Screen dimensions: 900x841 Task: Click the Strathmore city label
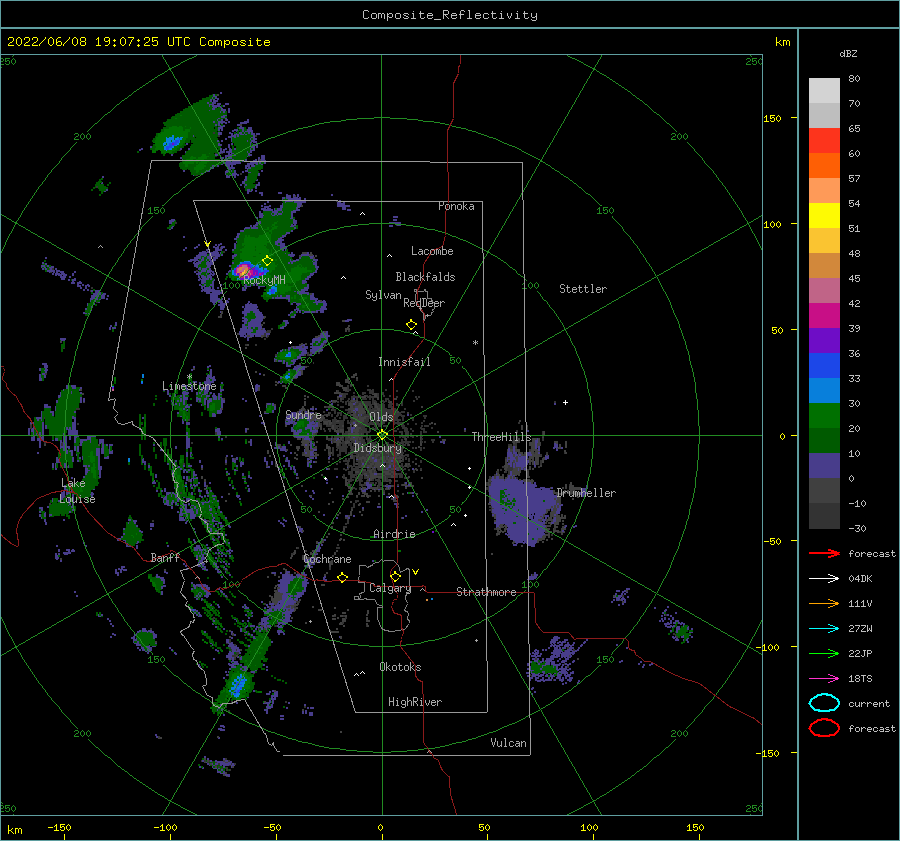[486, 592]
